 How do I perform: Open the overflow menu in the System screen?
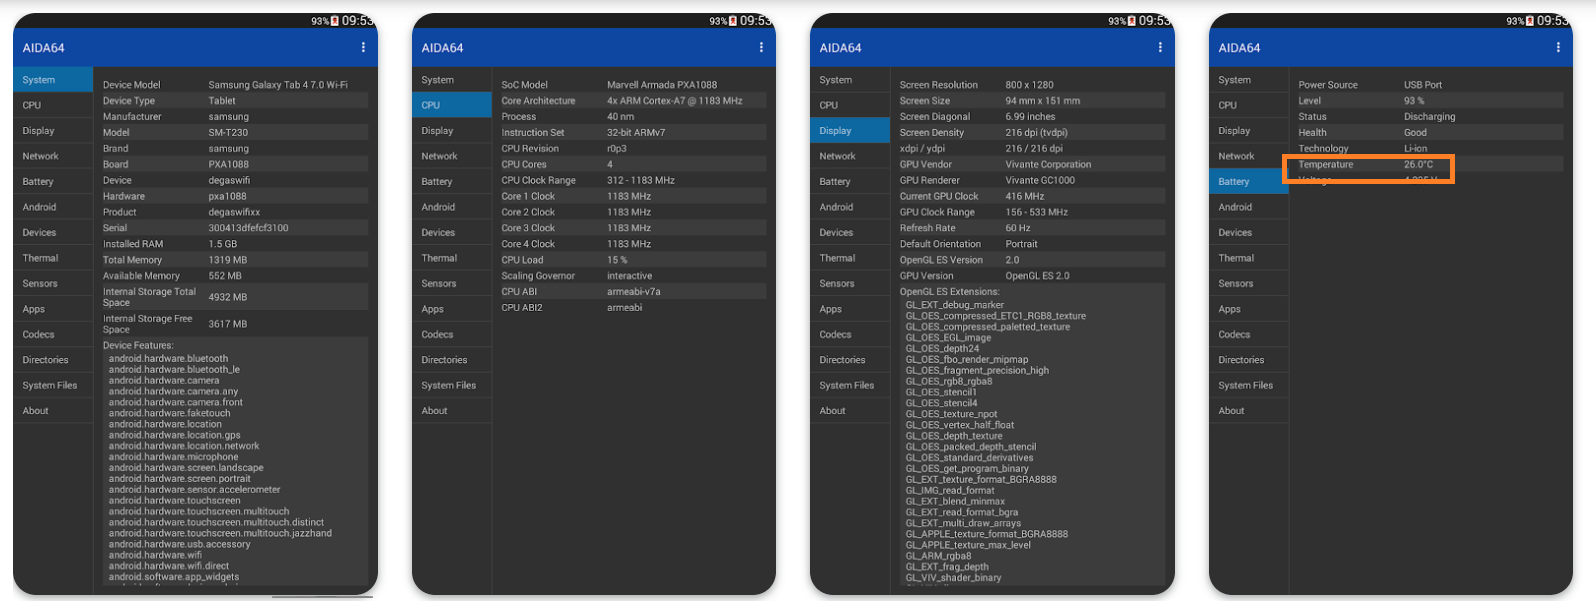pyautogui.click(x=363, y=47)
